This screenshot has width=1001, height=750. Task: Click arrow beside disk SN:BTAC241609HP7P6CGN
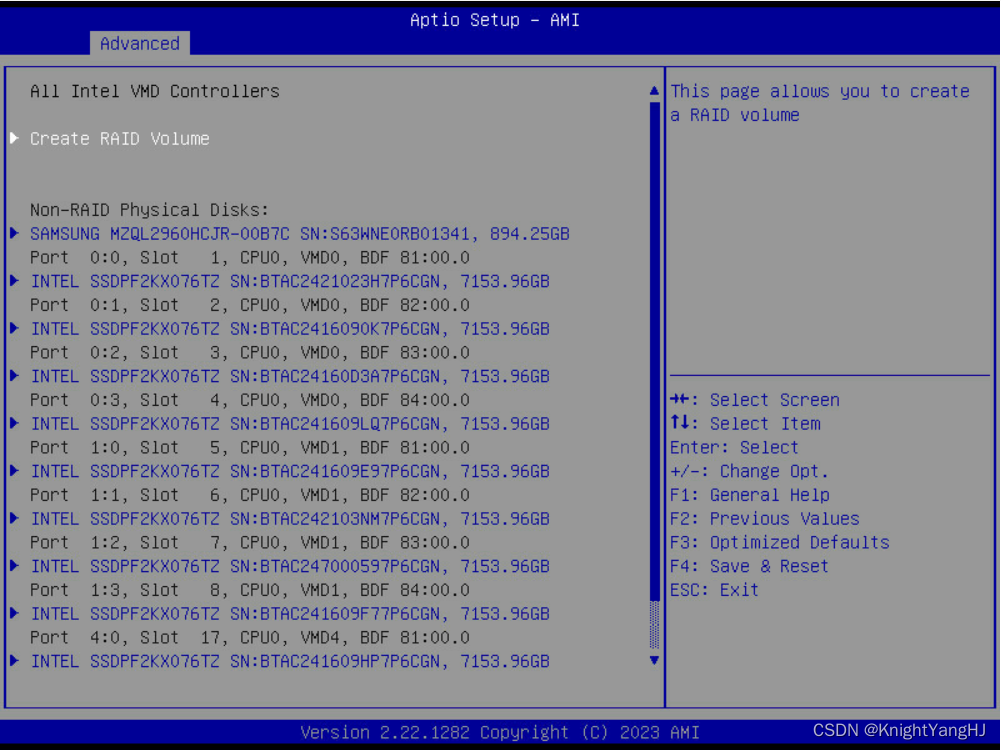[14, 661]
